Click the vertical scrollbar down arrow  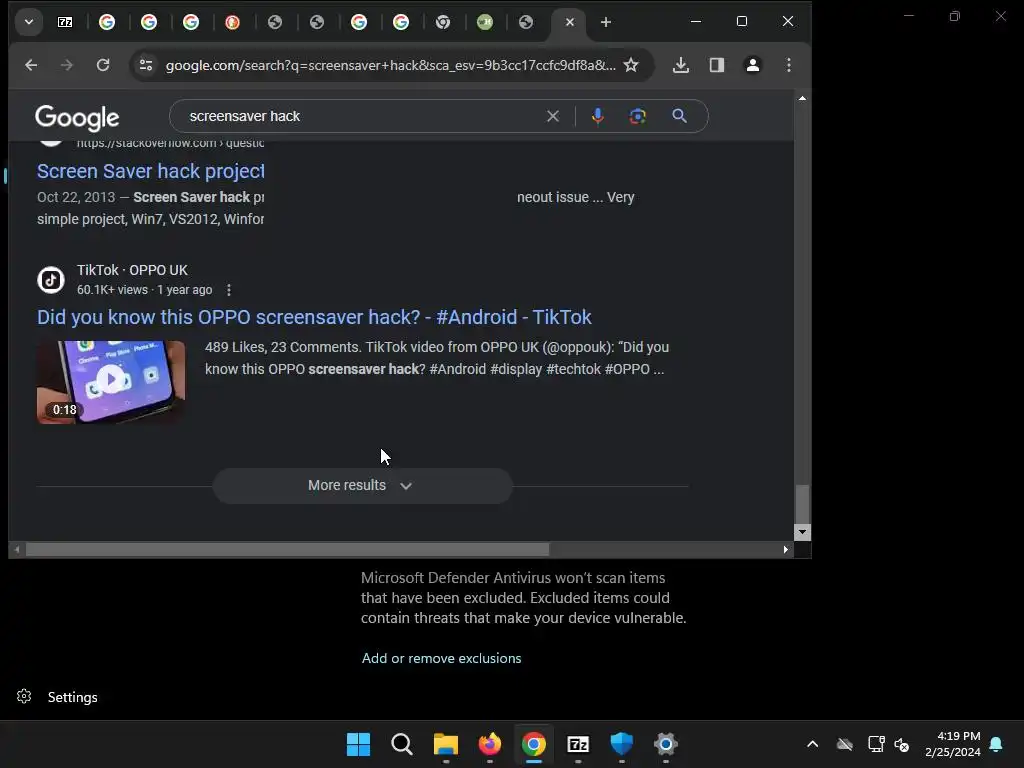click(x=802, y=532)
